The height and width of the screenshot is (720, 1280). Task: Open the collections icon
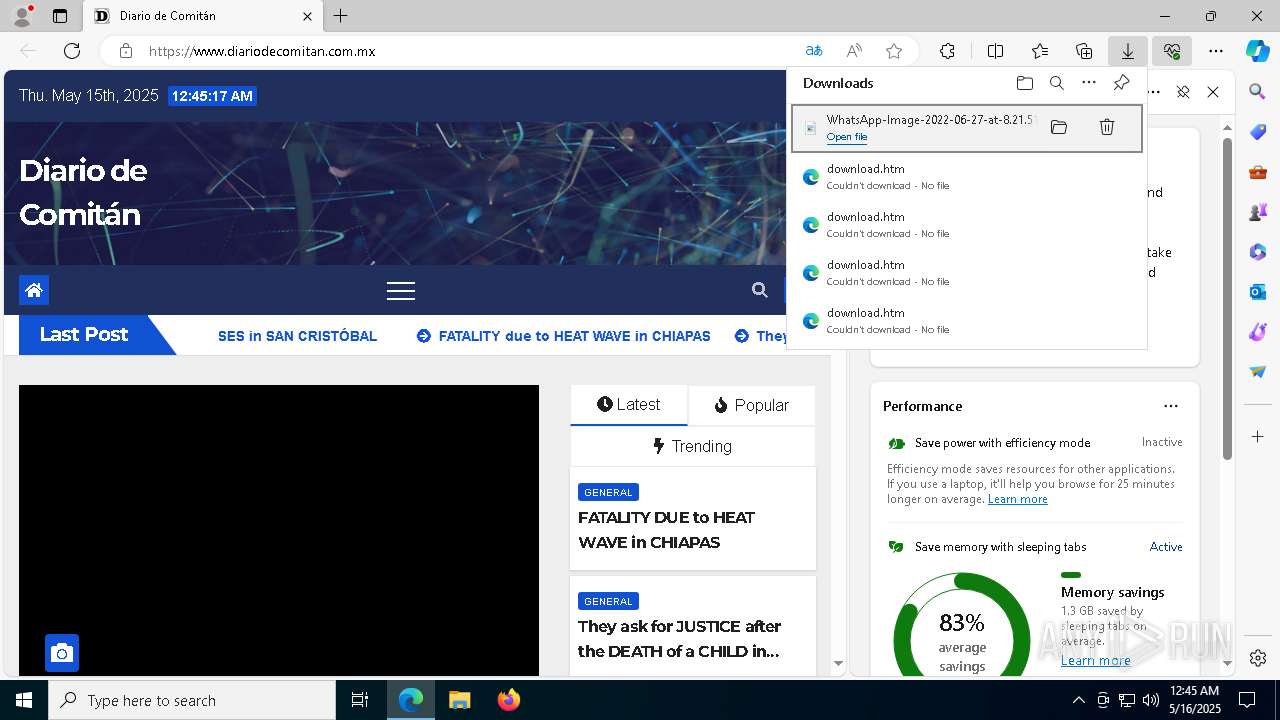(x=1084, y=51)
